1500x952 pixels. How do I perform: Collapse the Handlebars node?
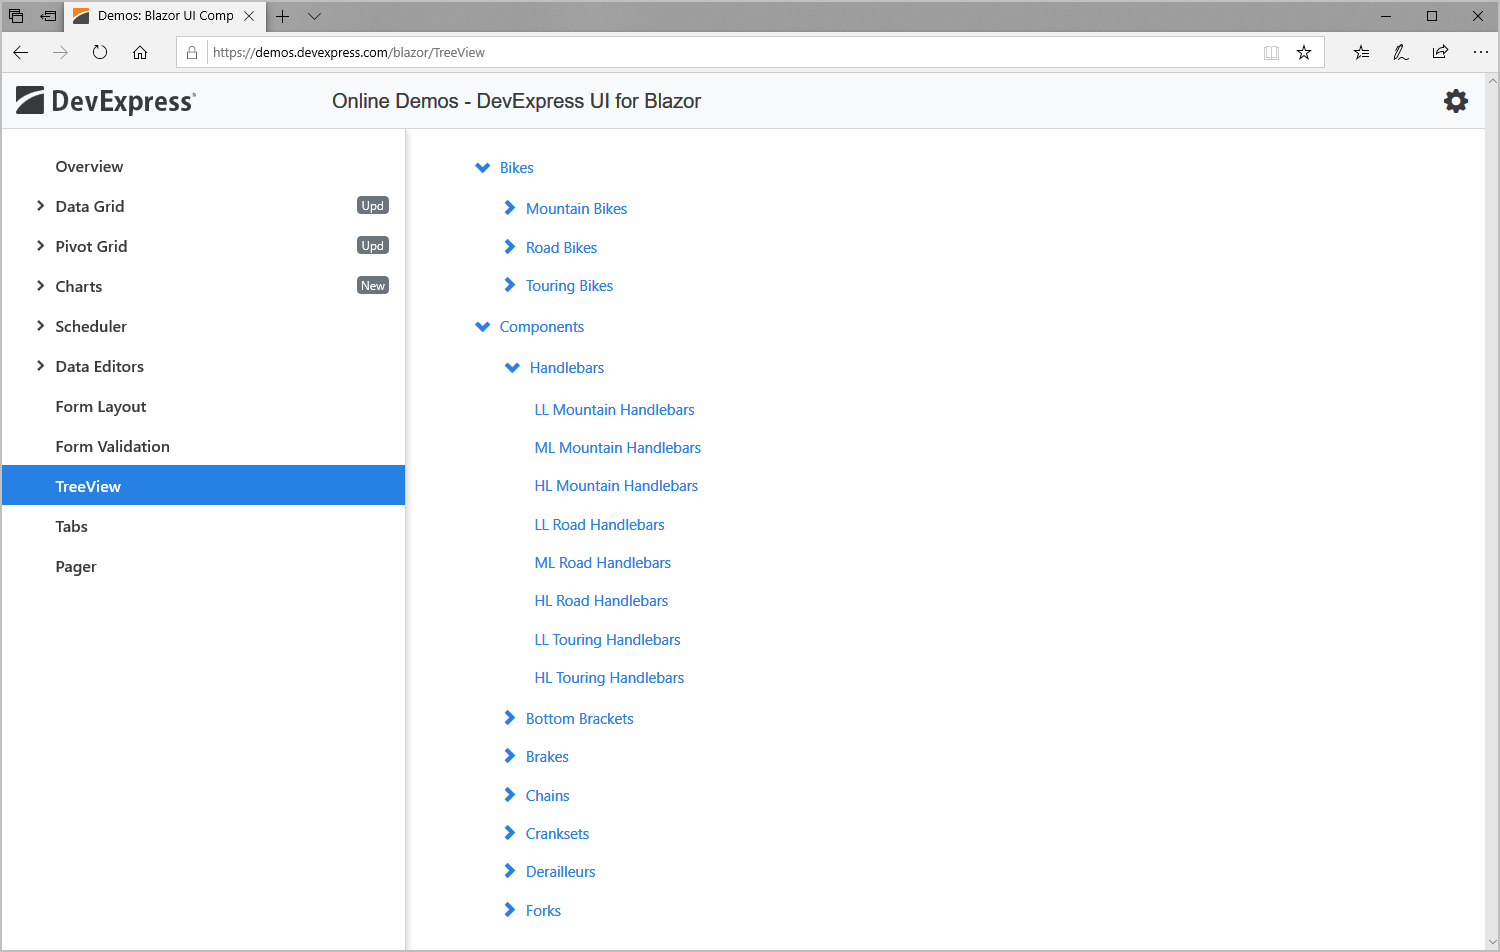(x=513, y=368)
